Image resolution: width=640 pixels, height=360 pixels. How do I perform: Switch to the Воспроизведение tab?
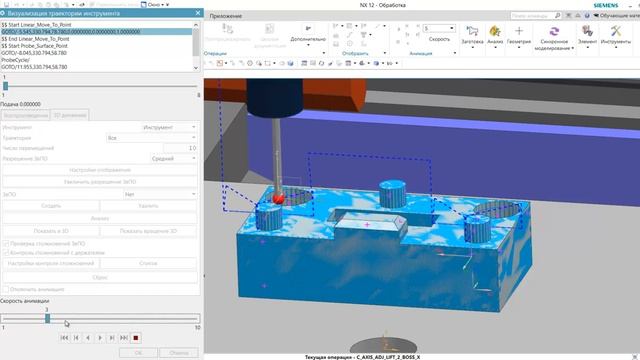[x=25, y=115]
